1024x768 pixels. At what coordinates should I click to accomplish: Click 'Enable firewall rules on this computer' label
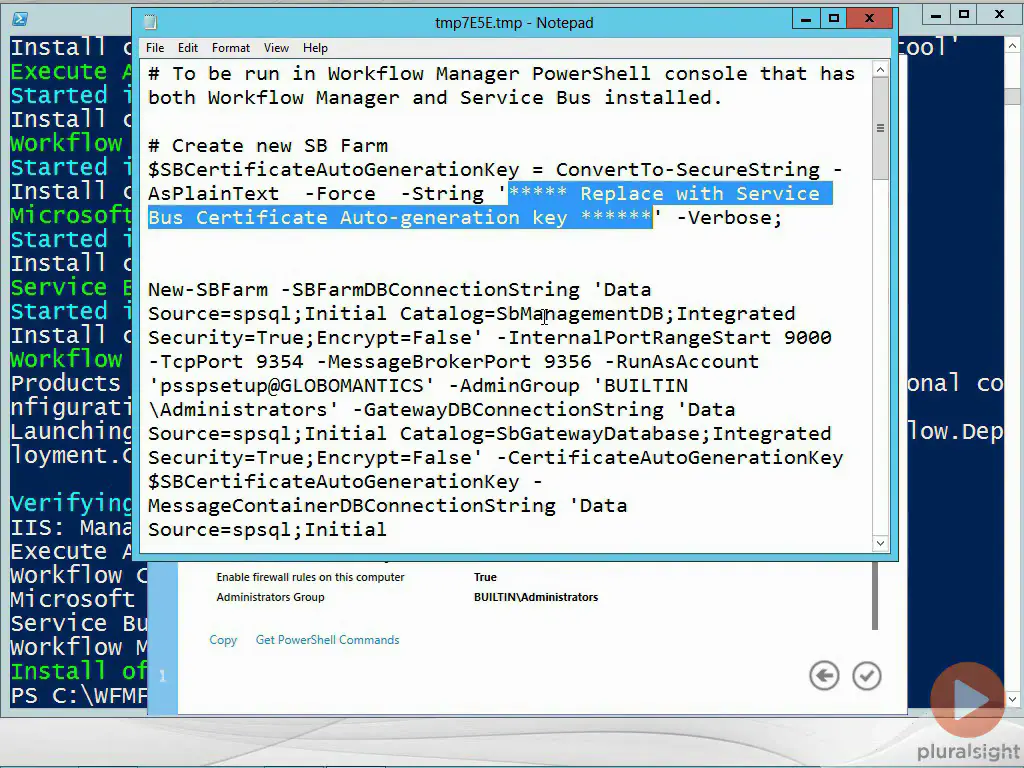tap(310, 577)
